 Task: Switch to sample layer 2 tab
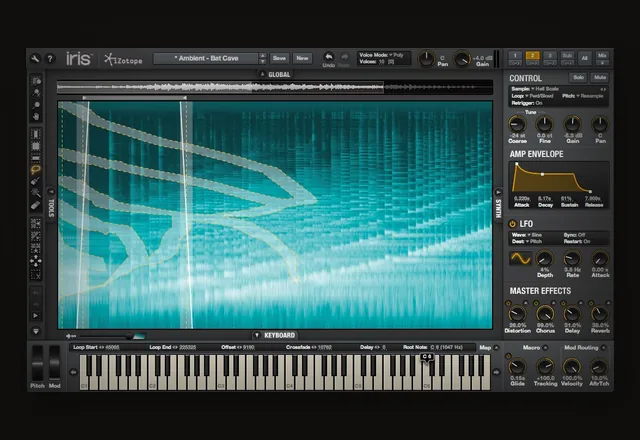[x=533, y=58]
